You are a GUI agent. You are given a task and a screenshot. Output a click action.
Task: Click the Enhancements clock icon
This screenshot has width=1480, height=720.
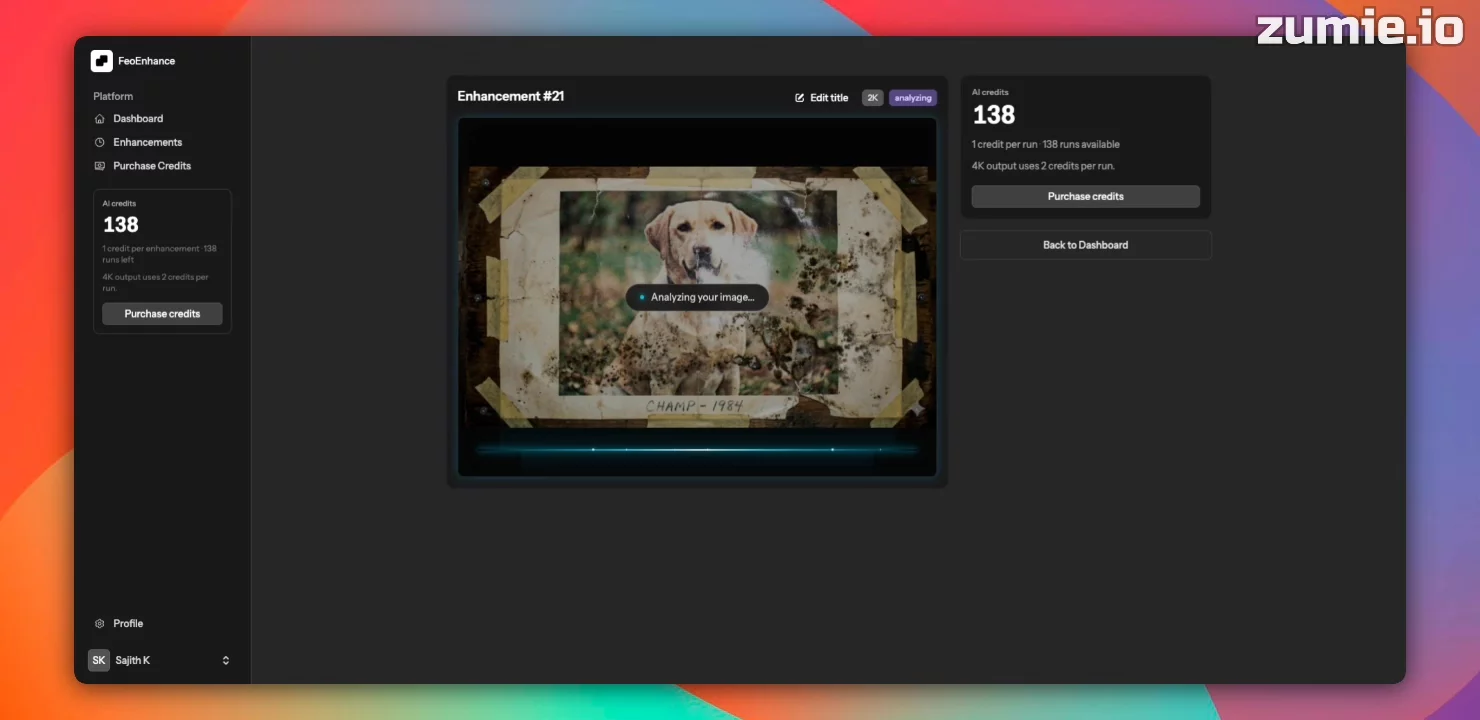99,143
